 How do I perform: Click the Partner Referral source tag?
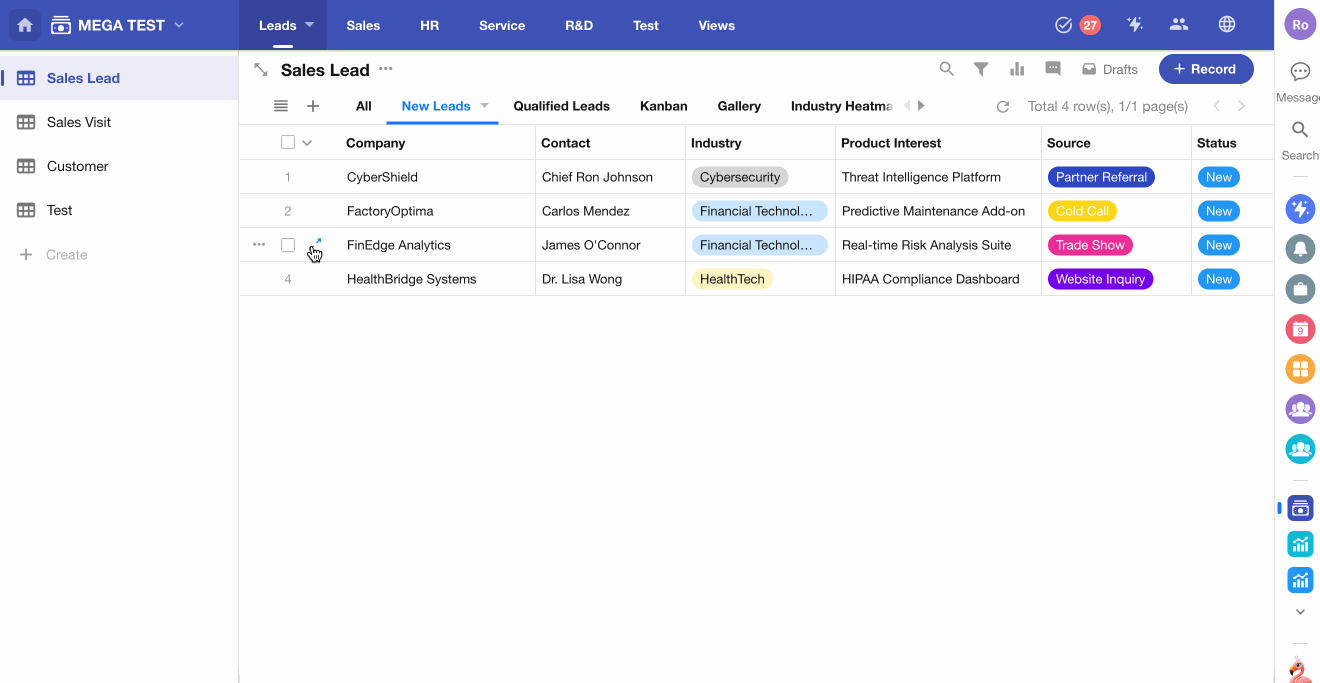click(1101, 177)
